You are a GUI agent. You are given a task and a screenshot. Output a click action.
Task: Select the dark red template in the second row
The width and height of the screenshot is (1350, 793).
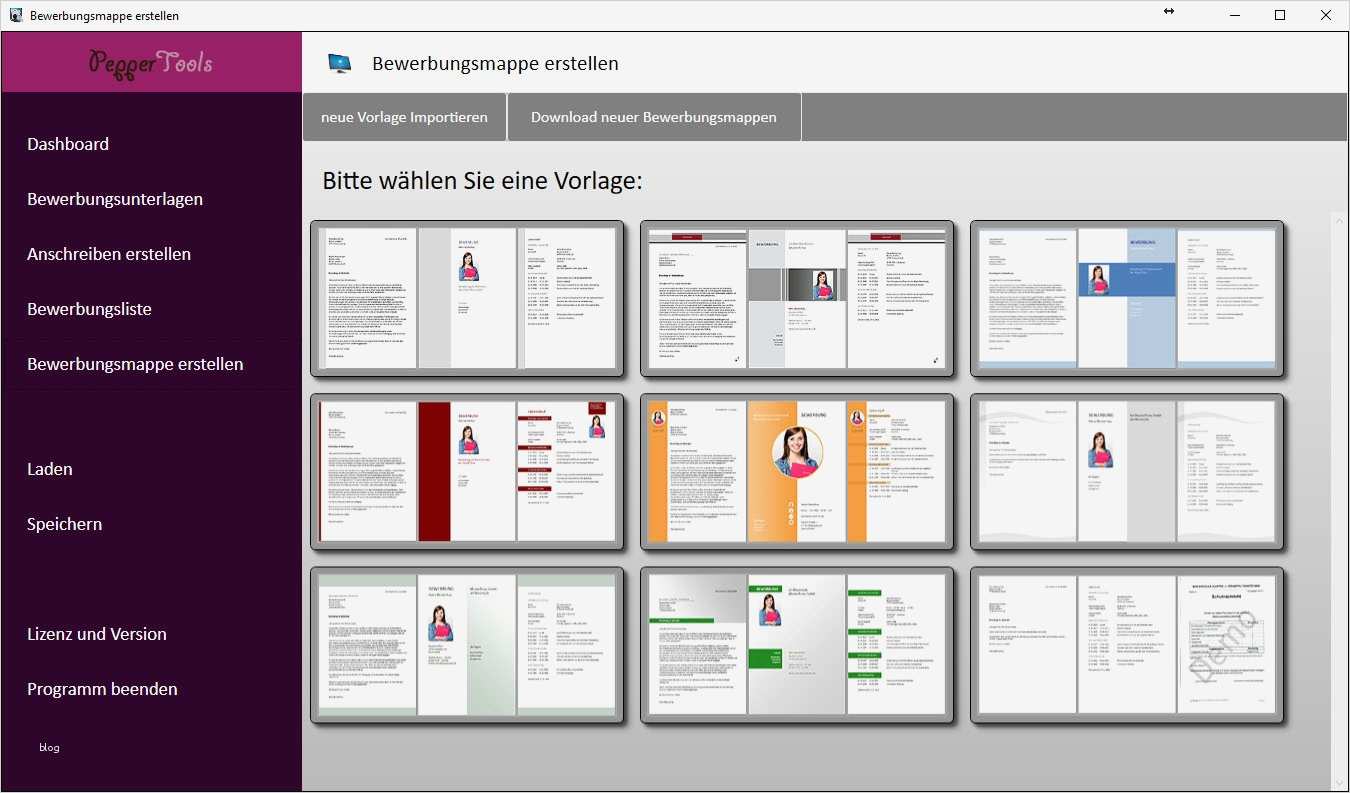[x=468, y=472]
